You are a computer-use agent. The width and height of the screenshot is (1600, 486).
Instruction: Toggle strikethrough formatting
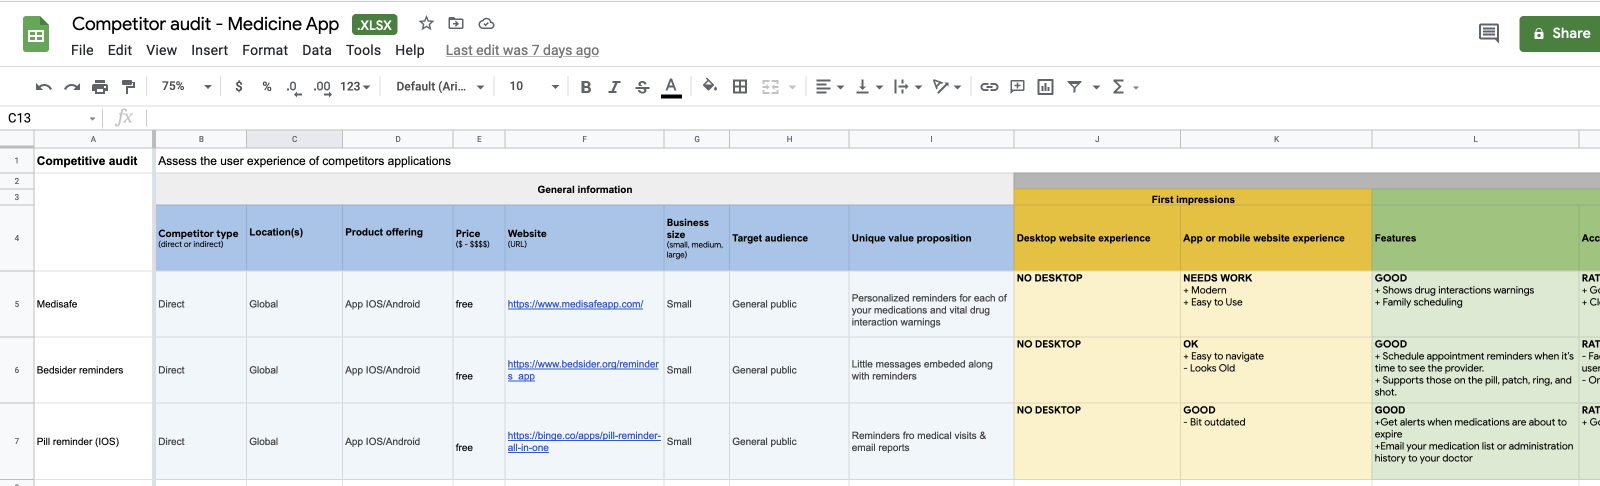point(642,87)
